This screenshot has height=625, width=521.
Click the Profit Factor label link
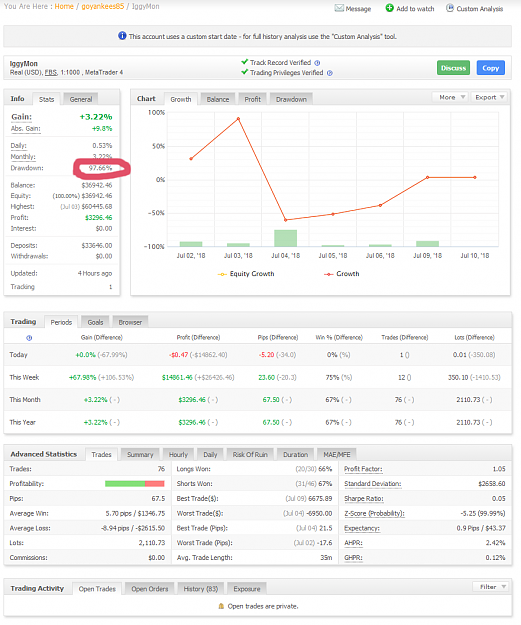coord(363,469)
